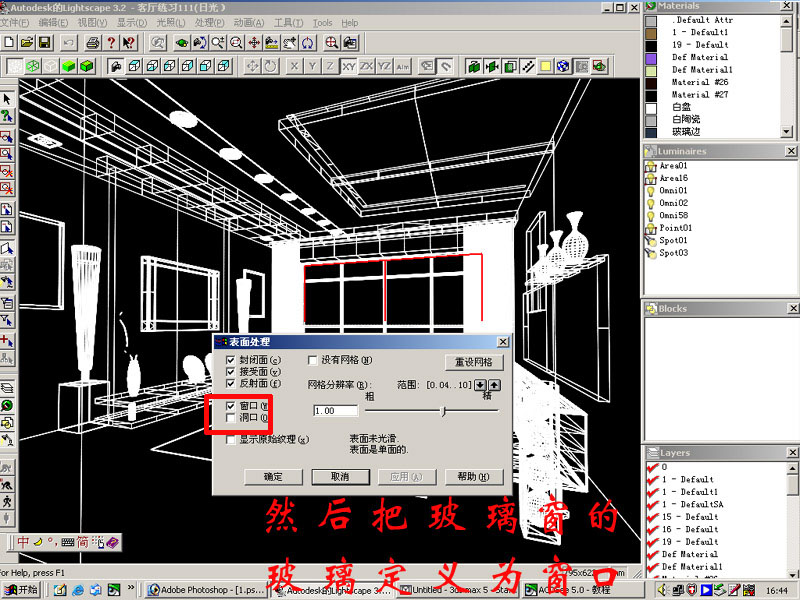Screen dimensions: 800x600
Task: Switch to wireframe display mode icon
Action: point(33,66)
